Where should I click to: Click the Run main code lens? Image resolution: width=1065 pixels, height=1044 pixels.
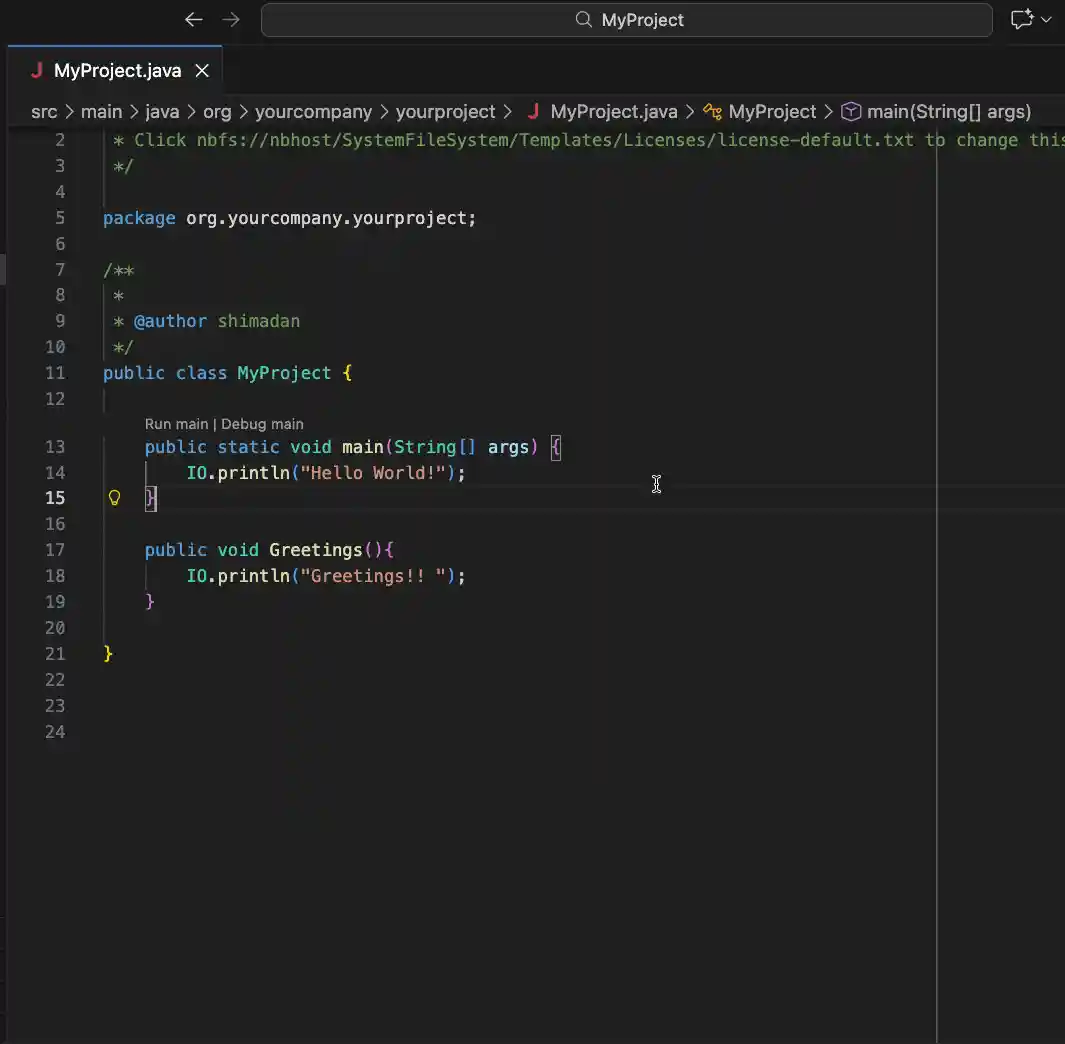pyautogui.click(x=176, y=424)
